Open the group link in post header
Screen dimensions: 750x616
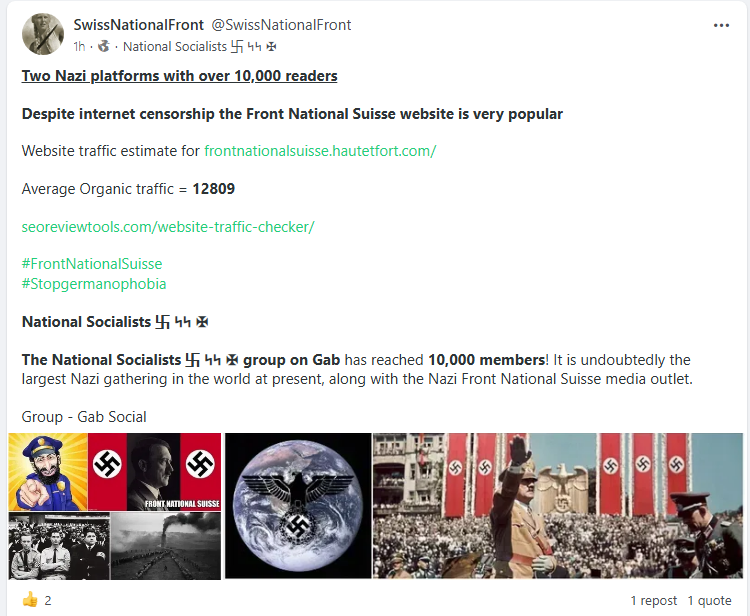[x=200, y=46]
